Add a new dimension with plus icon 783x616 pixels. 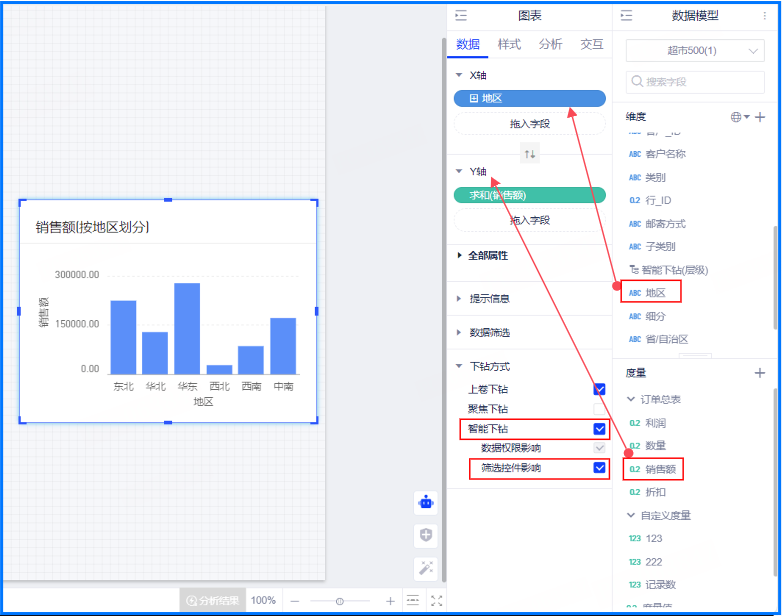[x=760, y=117]
